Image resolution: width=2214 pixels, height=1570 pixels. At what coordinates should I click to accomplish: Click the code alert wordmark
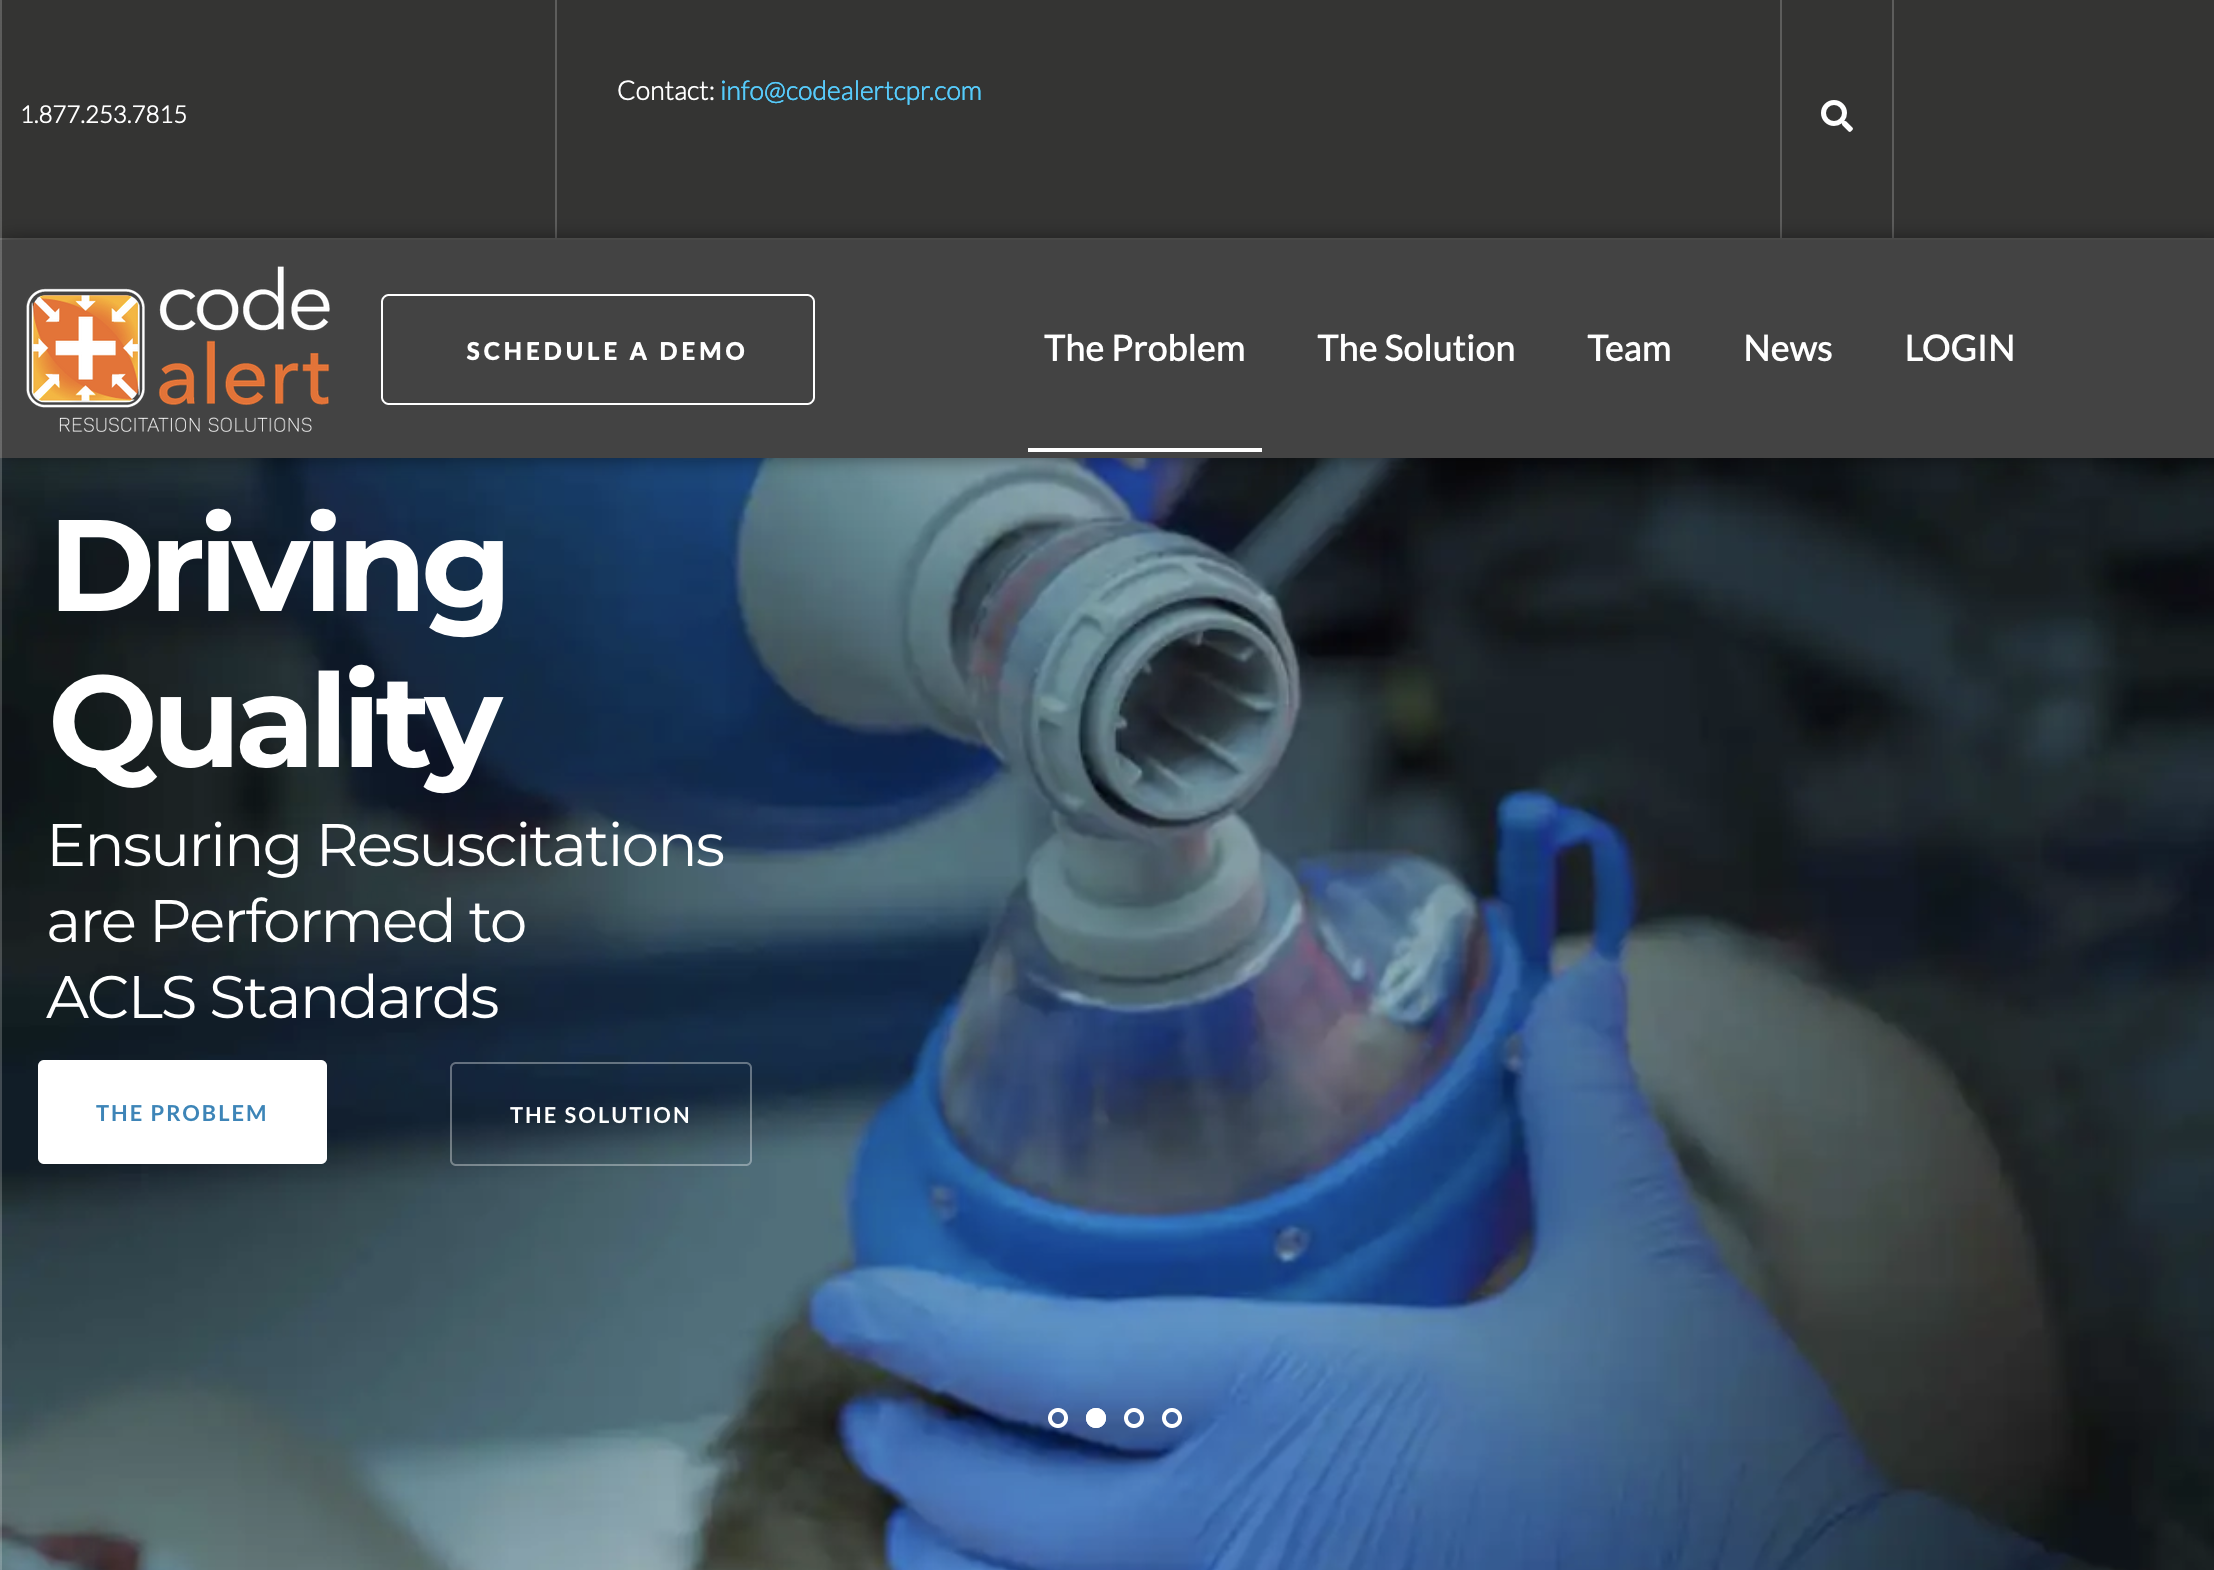coord(244,337)
